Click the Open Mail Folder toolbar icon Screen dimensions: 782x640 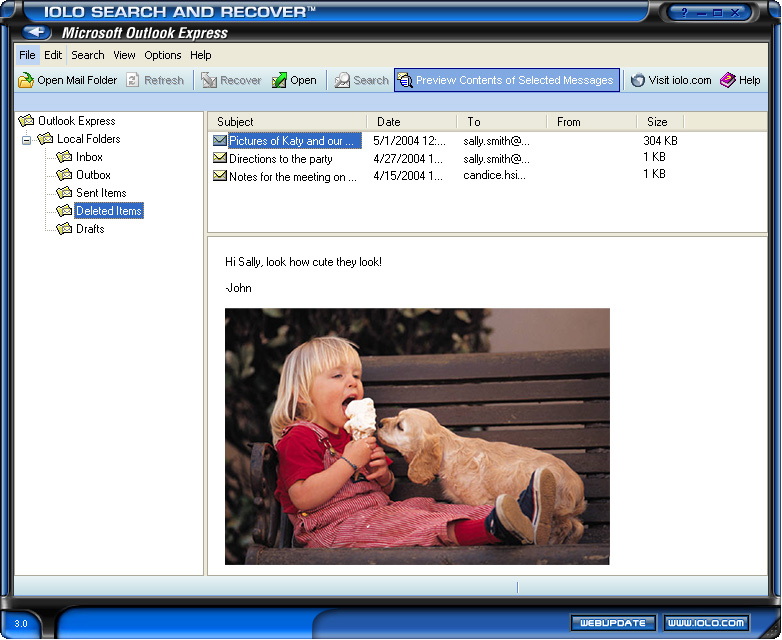click(25, 80)
